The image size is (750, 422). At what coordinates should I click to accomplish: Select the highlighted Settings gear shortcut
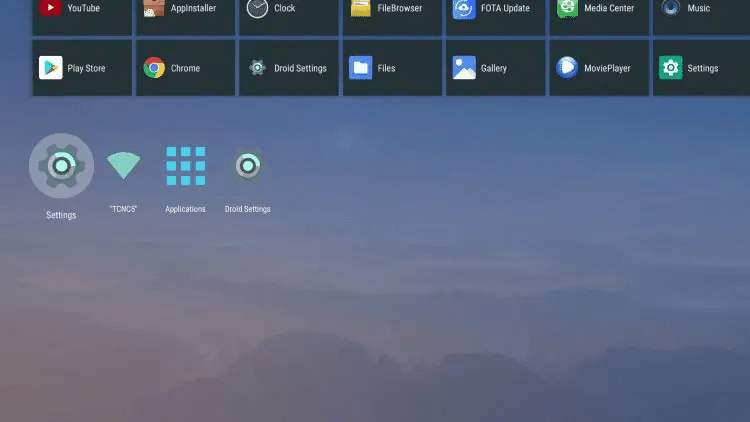(61, 166)
